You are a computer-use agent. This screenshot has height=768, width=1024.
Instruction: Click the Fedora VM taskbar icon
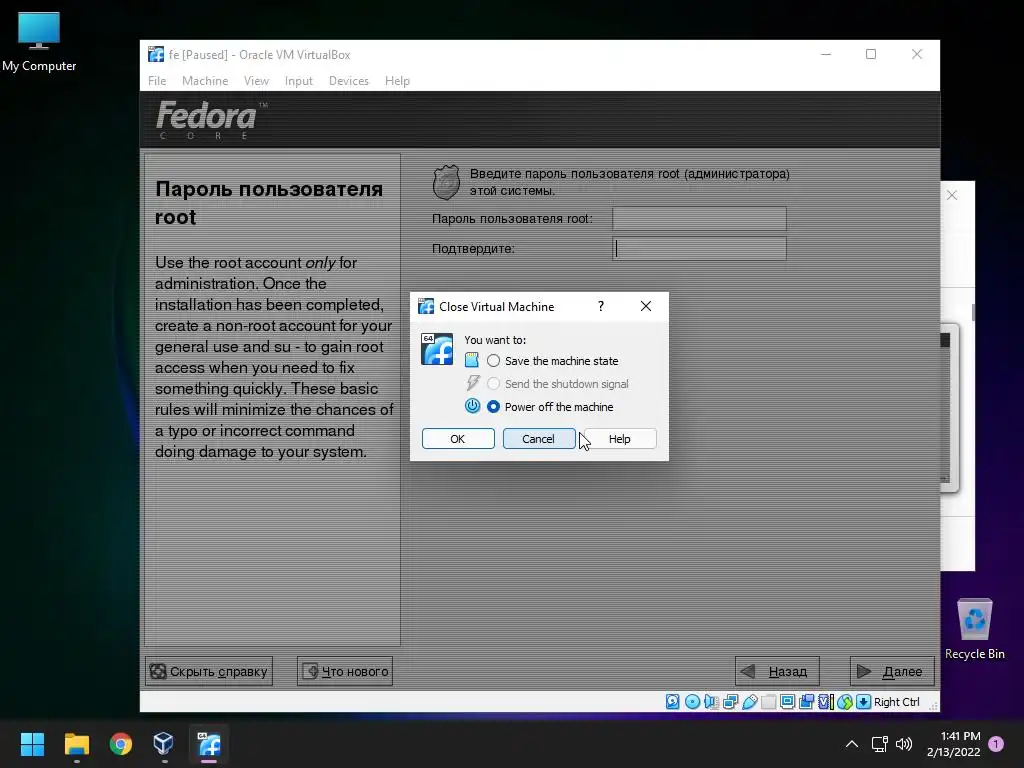click(209, 744)
